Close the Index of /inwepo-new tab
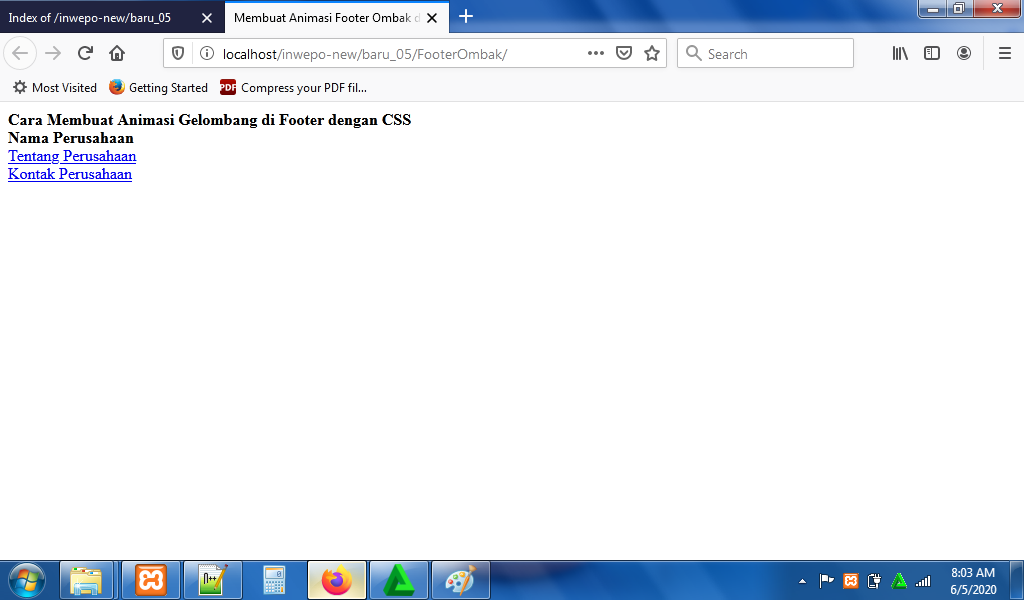Viewport: 1024px width, 600px height. point(207,18)
